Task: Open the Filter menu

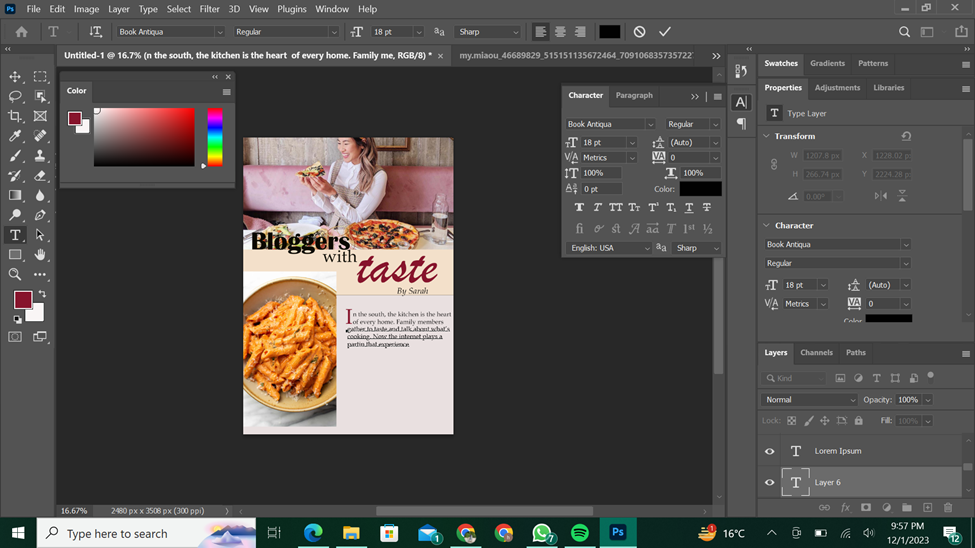Action: pyautogui.click(x=209, y=9)
